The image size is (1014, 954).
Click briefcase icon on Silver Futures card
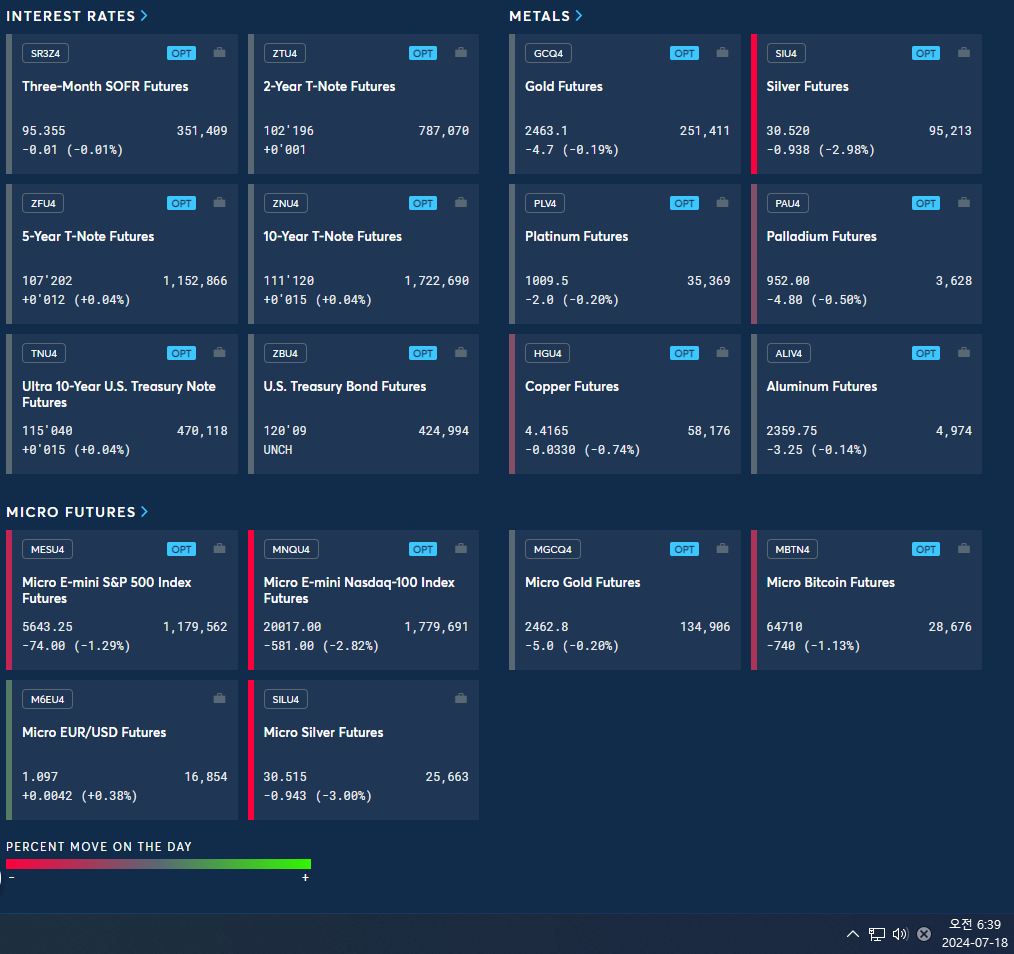tap(964, 52)
